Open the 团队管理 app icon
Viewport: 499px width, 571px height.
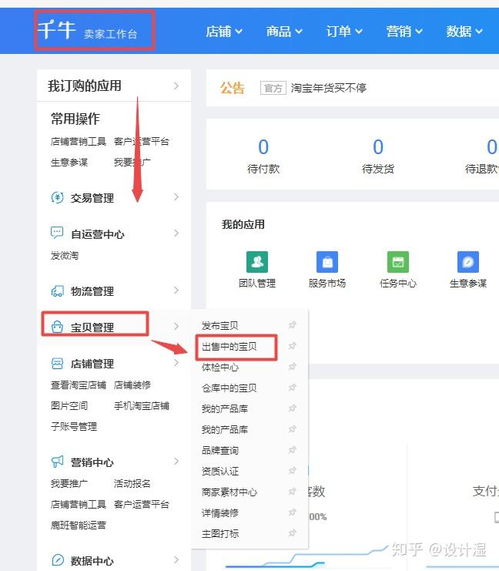(257, 262)
